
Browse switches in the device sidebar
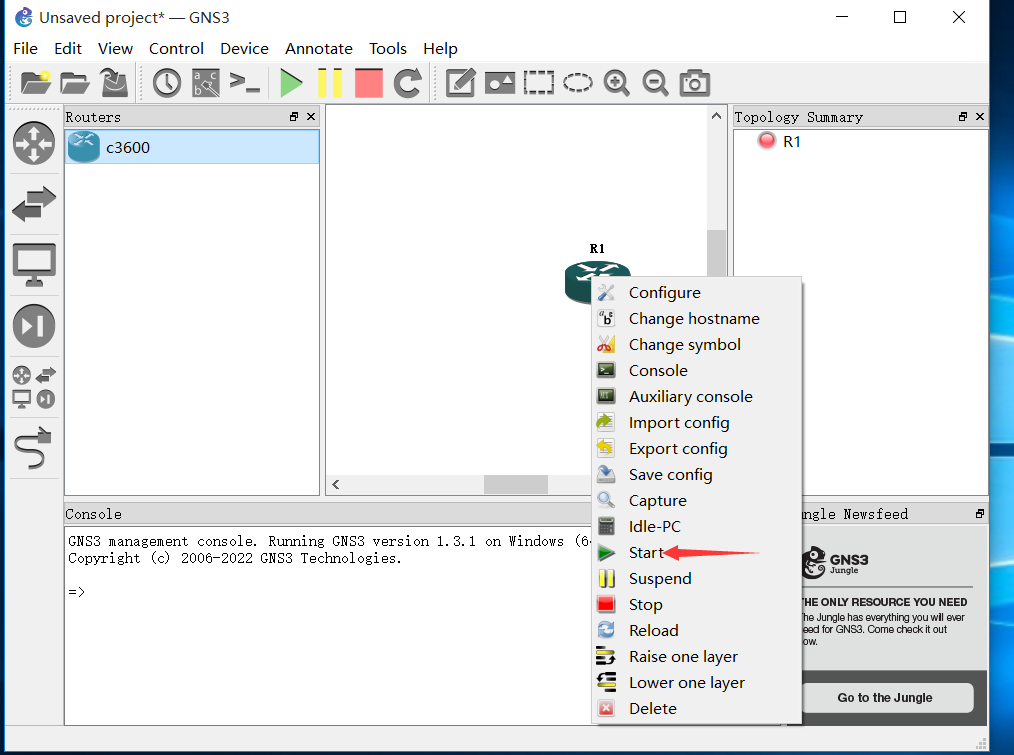34,204
